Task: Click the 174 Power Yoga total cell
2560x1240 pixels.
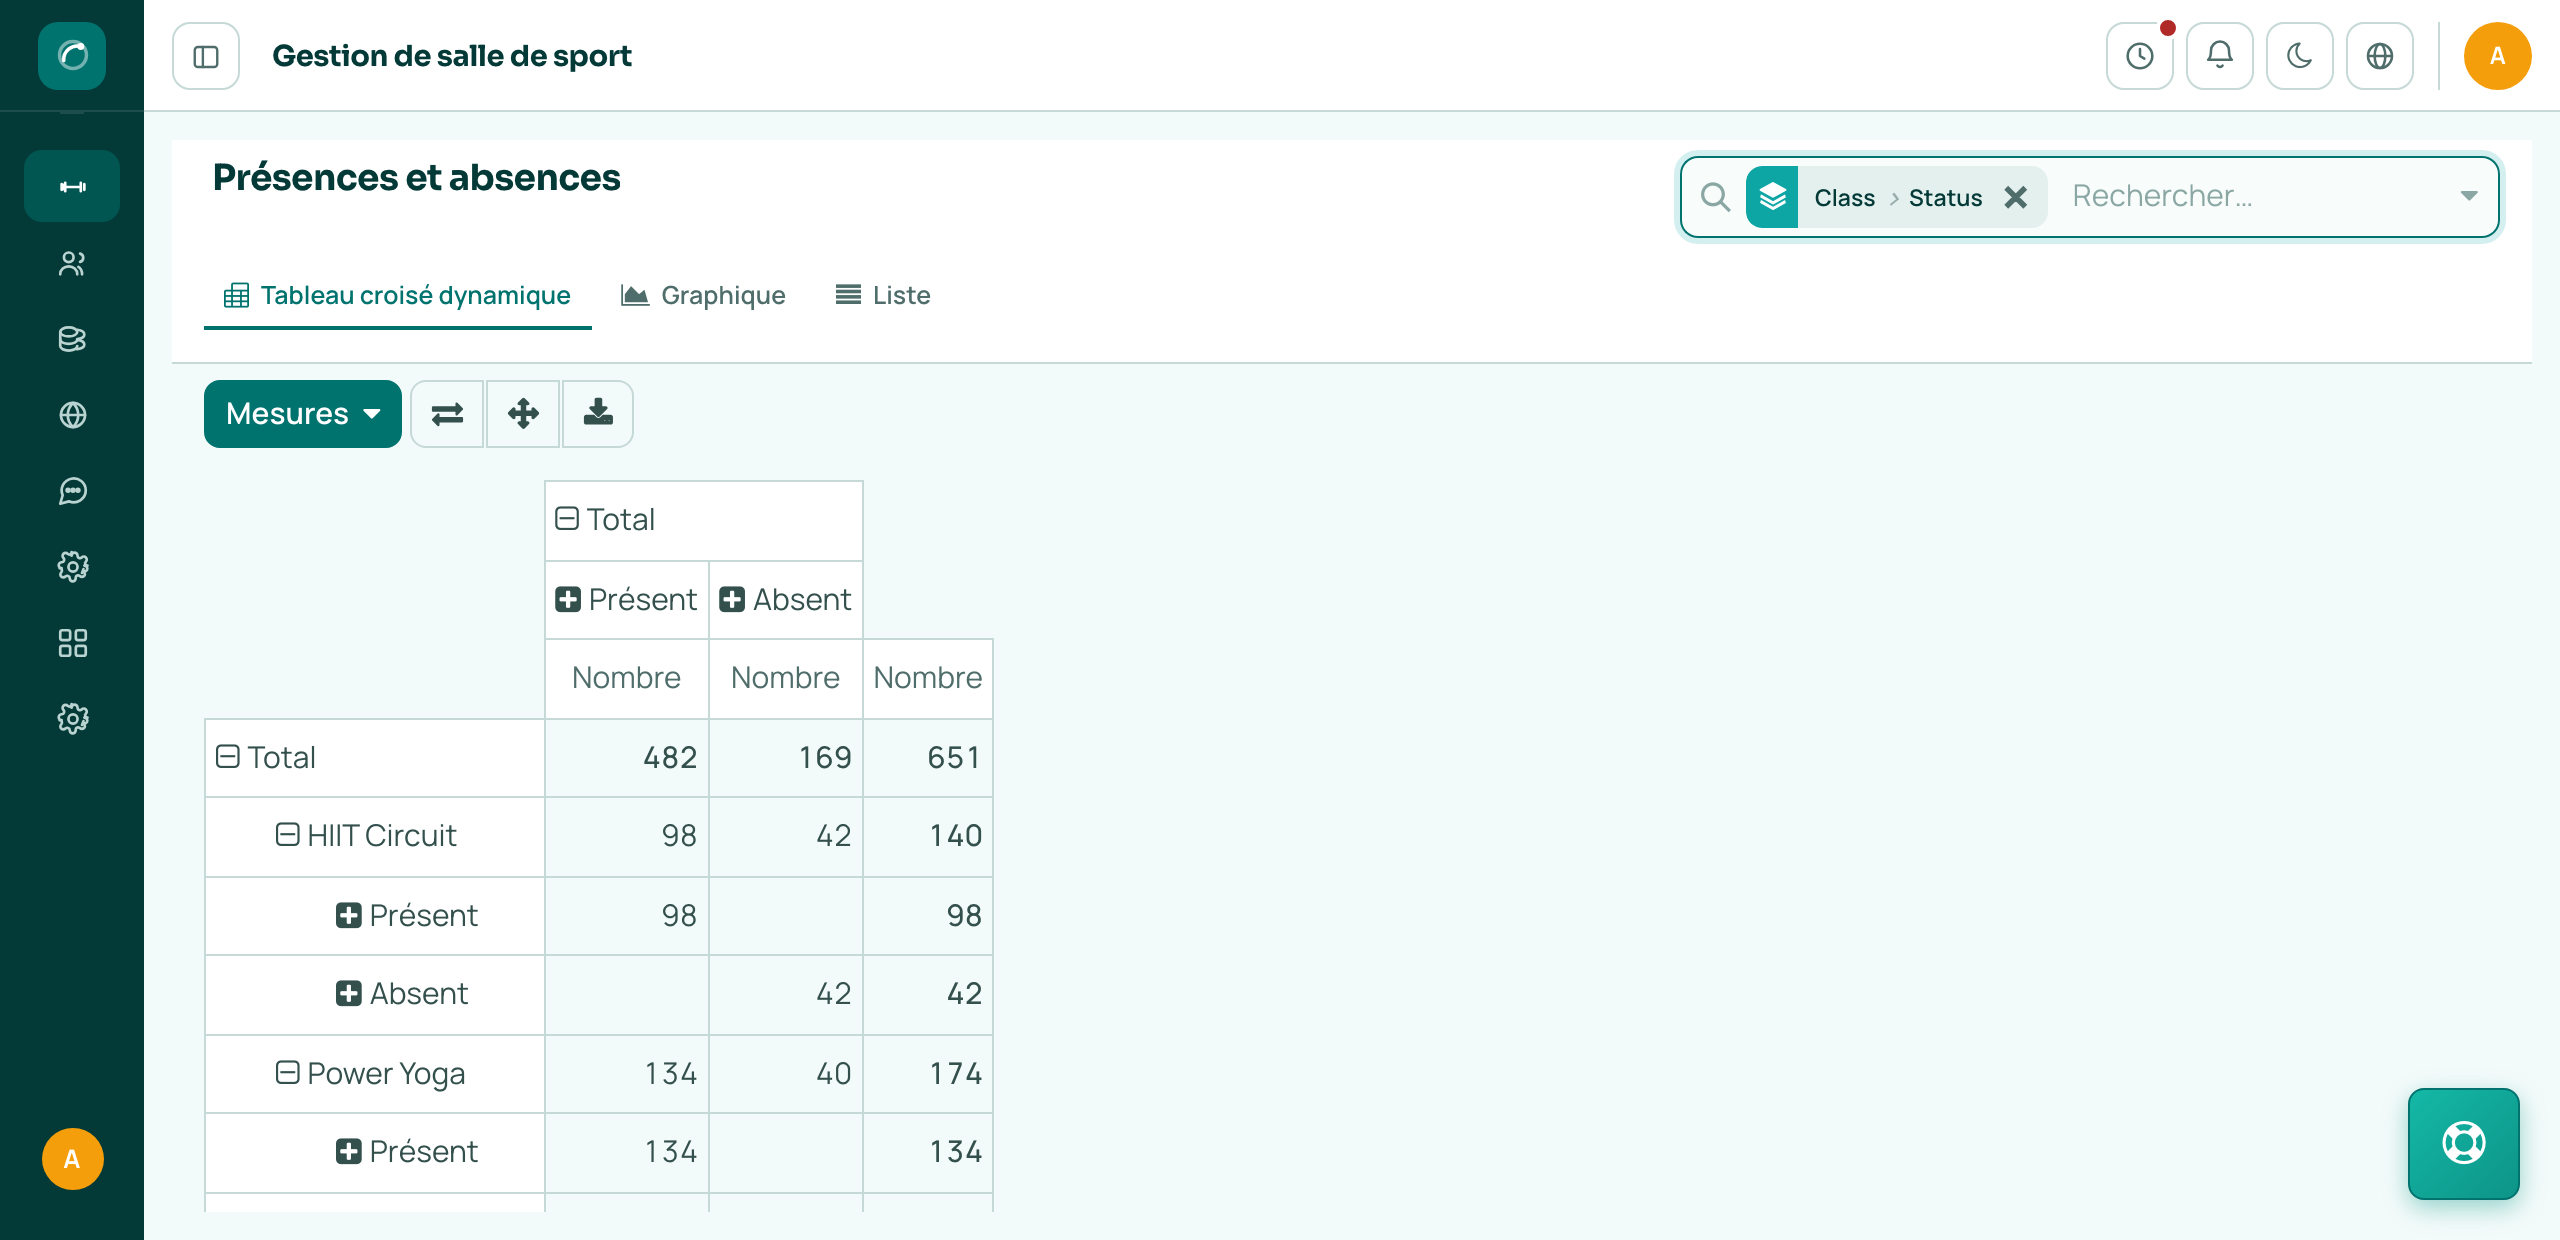Action: click(x=928, y=1074)
